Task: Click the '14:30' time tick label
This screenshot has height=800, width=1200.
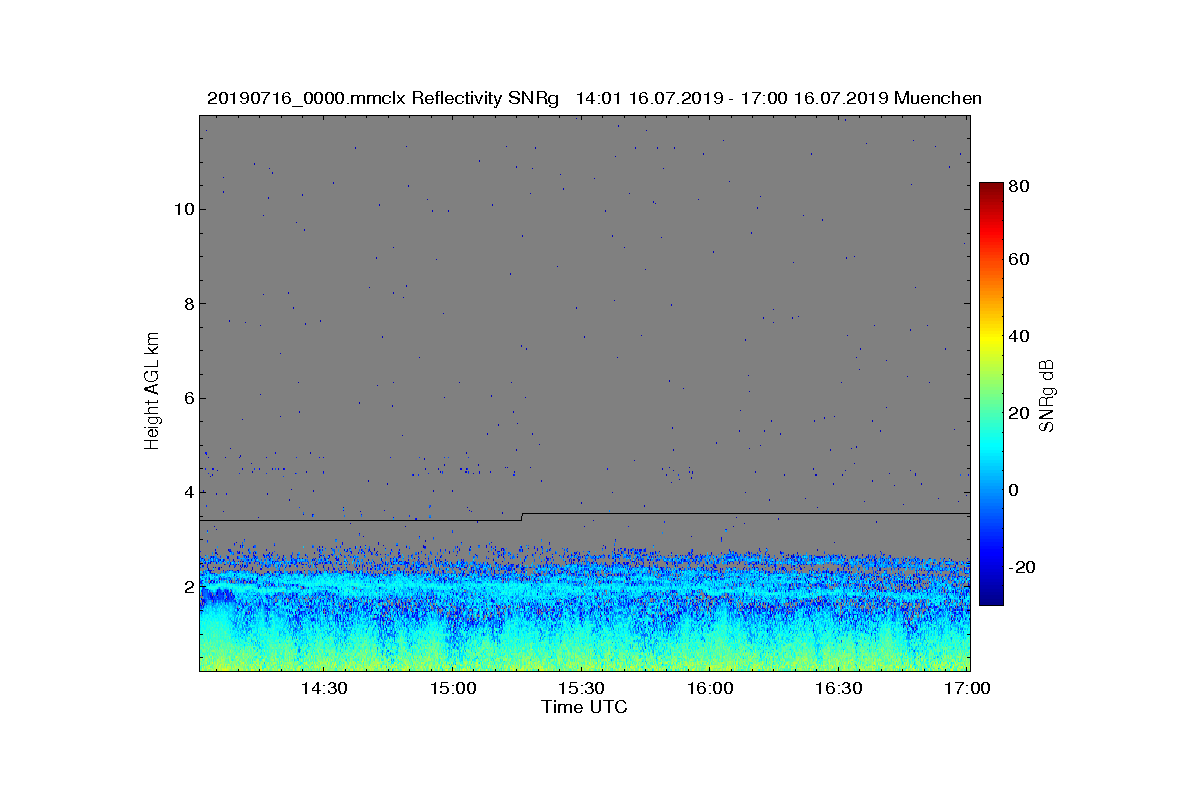Action: point(324,688)
